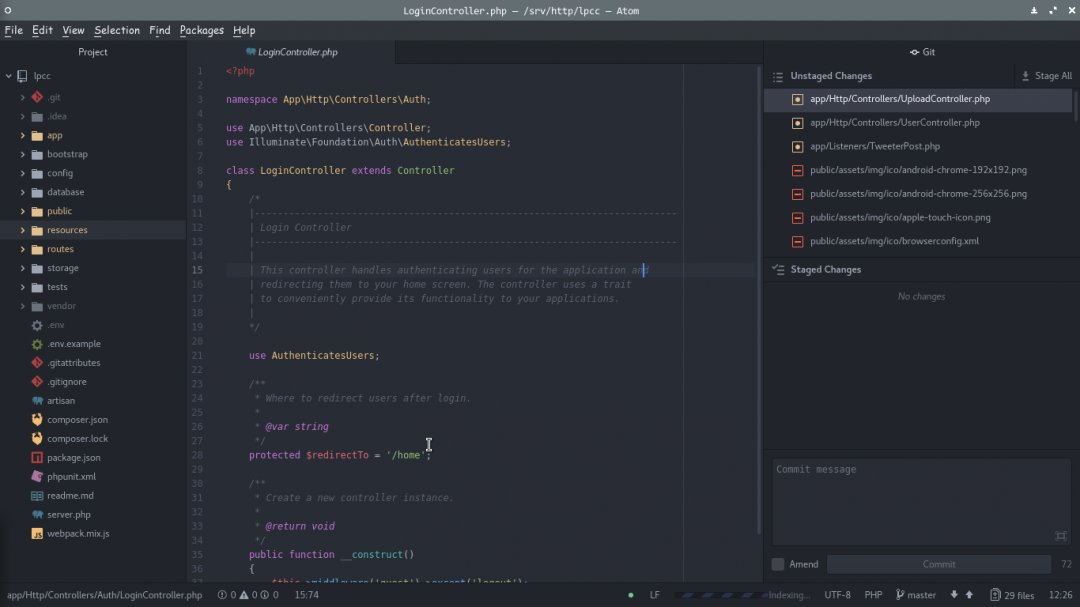Click the Indexing progress bar

(x=720, y=595)
